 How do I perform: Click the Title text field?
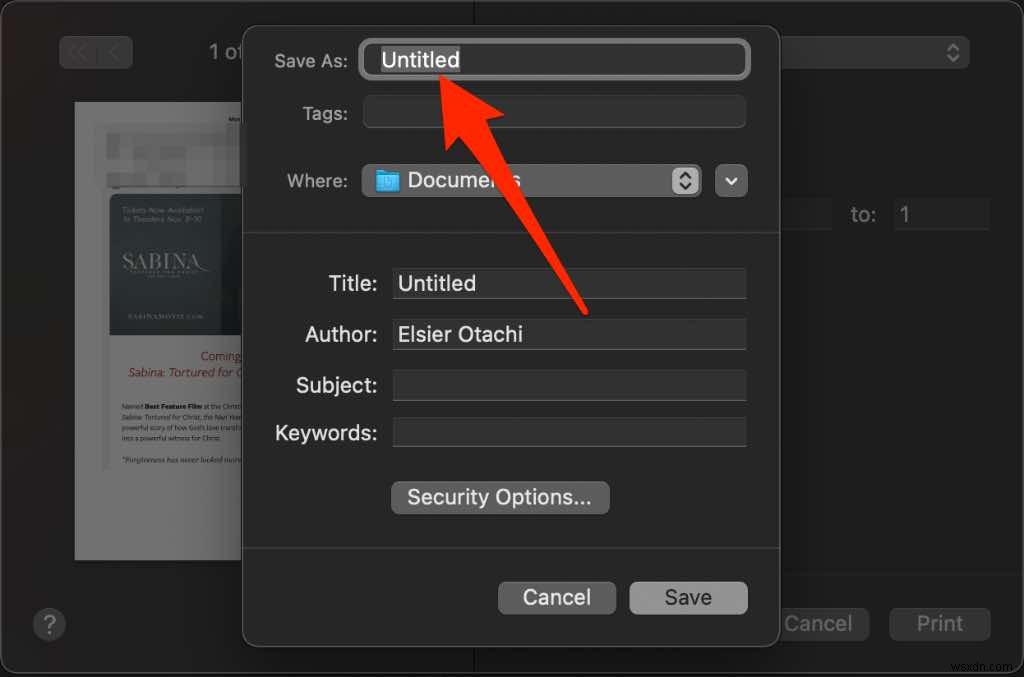(569, 283)
